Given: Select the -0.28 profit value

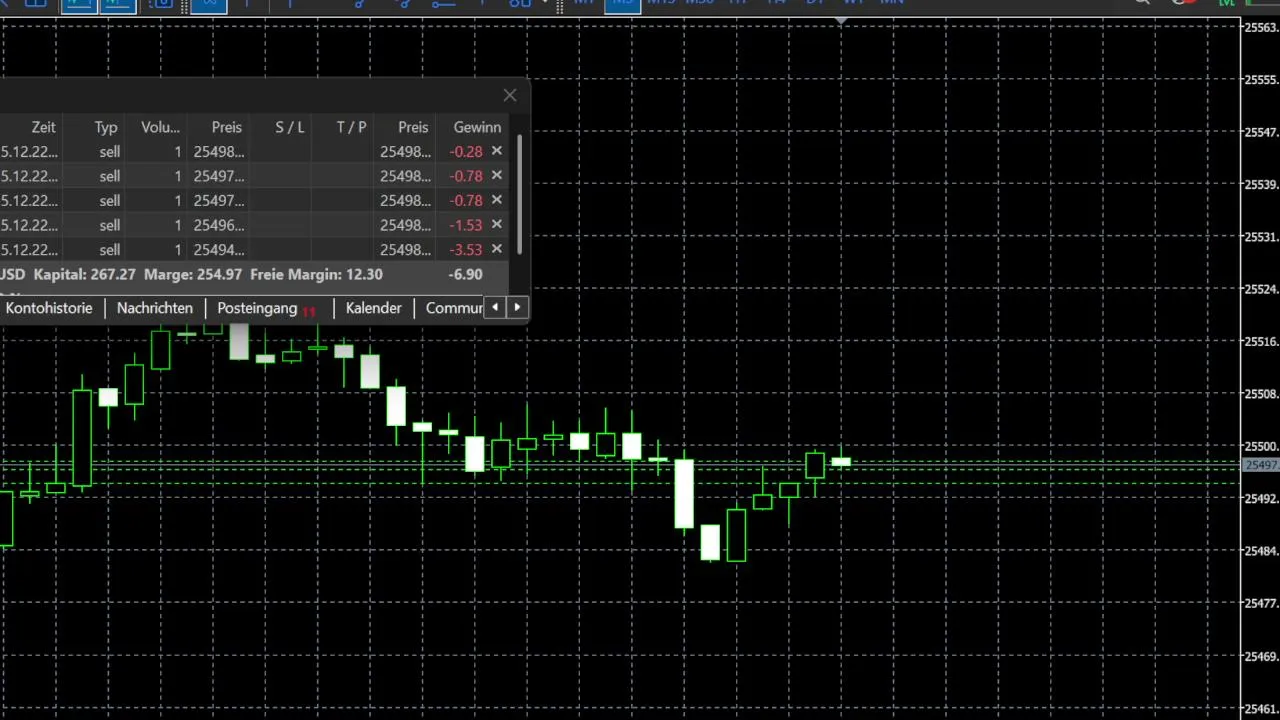Looking at the screenshot, I should (x=466, y=151).
